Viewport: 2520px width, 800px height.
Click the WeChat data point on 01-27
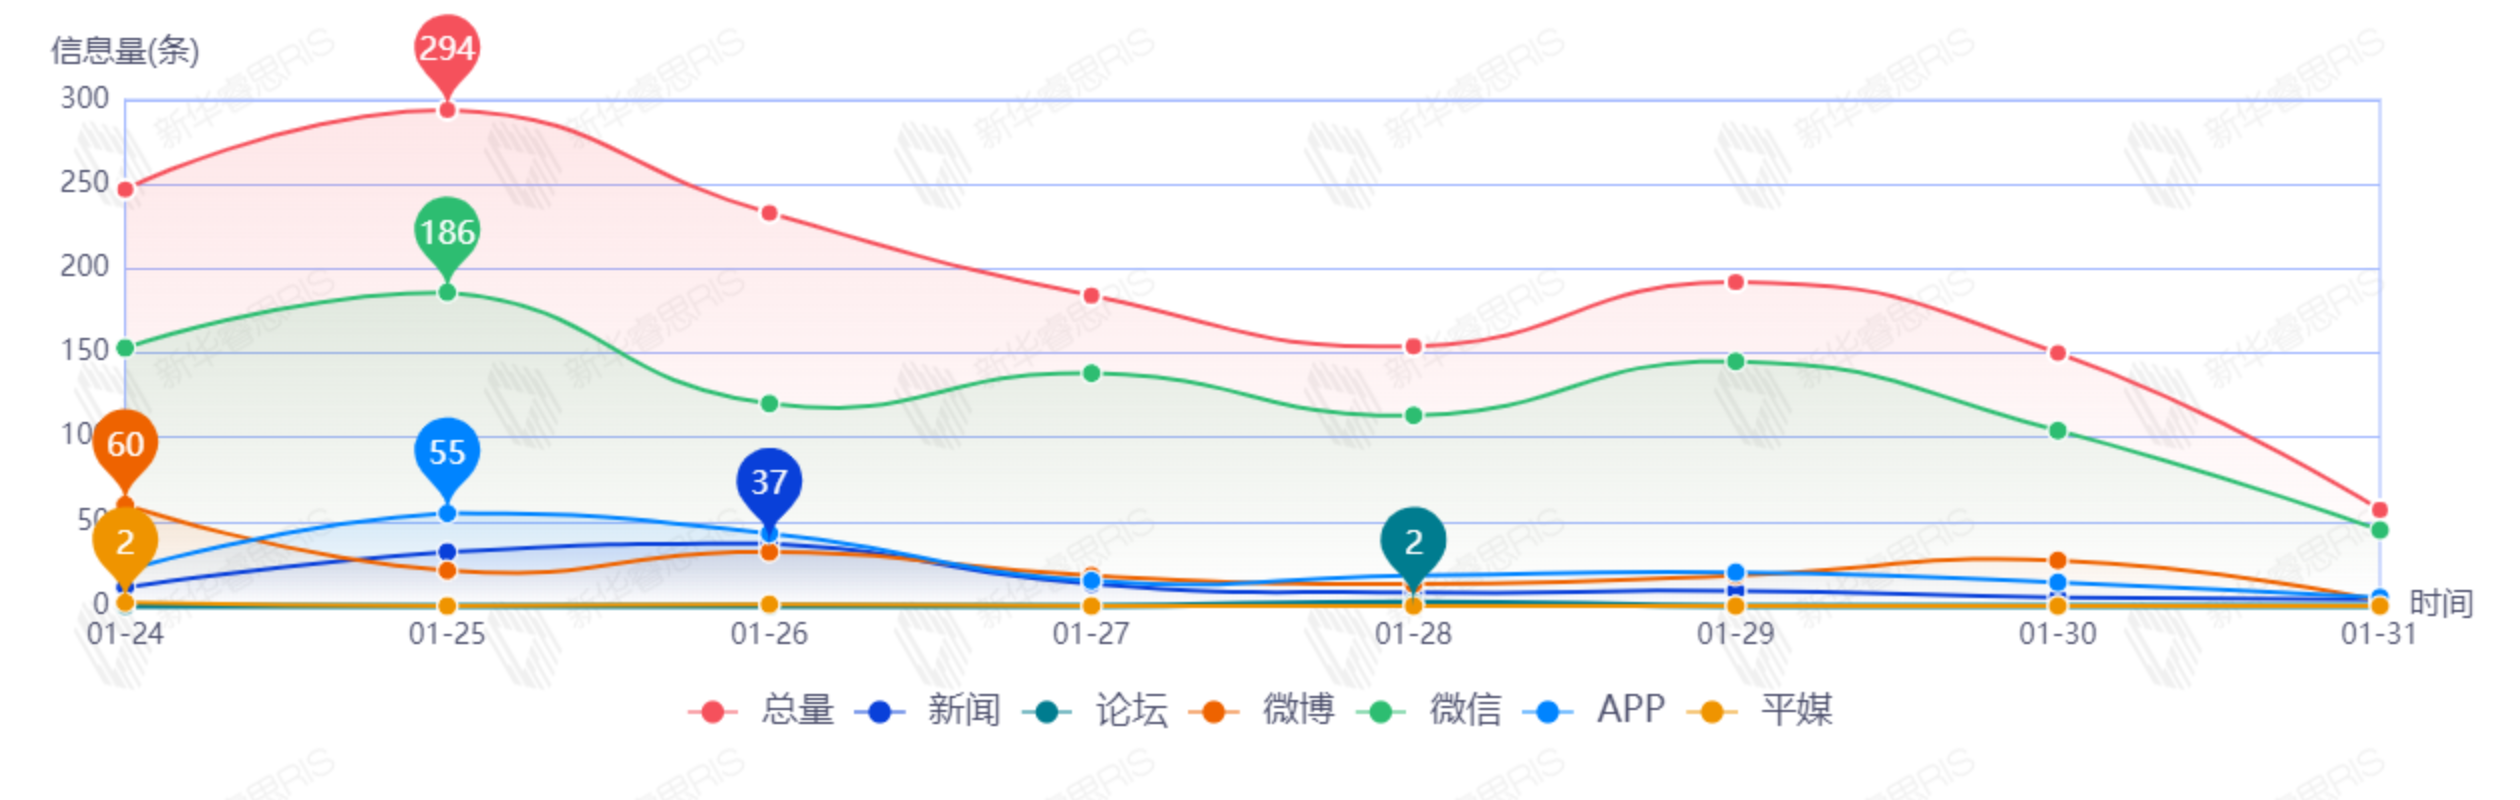(1091, 373)
